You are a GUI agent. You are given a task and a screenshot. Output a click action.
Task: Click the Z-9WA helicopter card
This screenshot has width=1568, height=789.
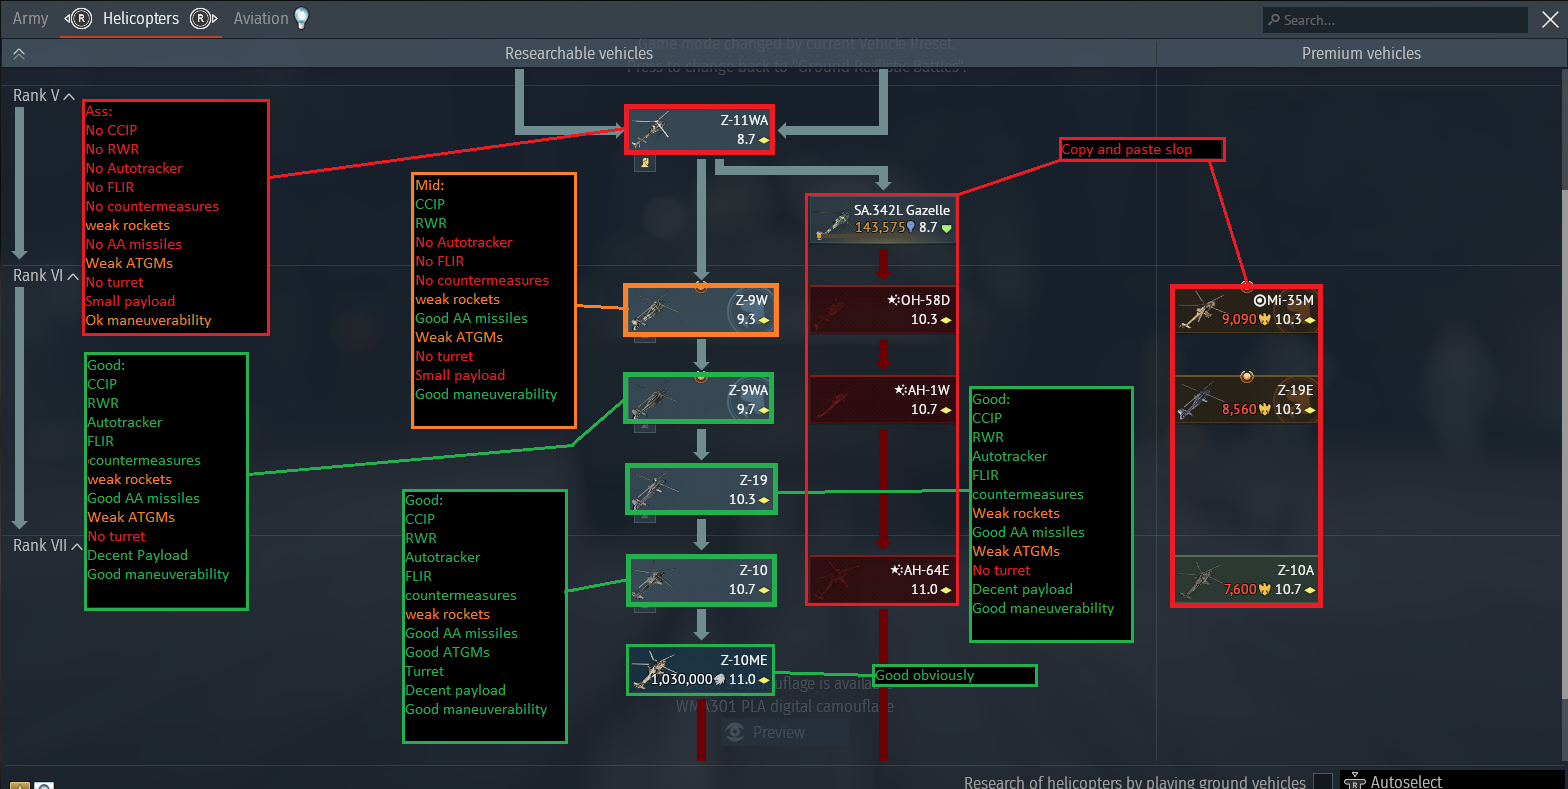pyautogui.click(x=699, y=399)
